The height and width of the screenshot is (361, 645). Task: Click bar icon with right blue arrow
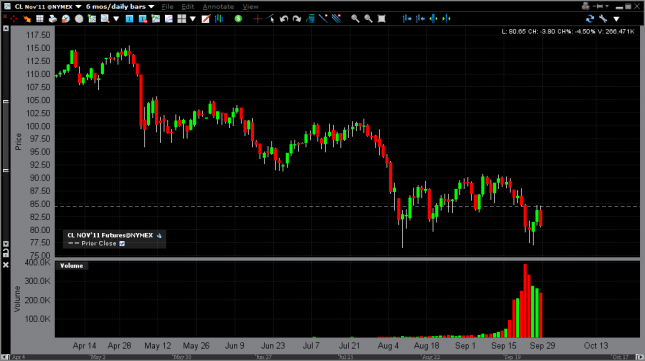pos(407,19)
